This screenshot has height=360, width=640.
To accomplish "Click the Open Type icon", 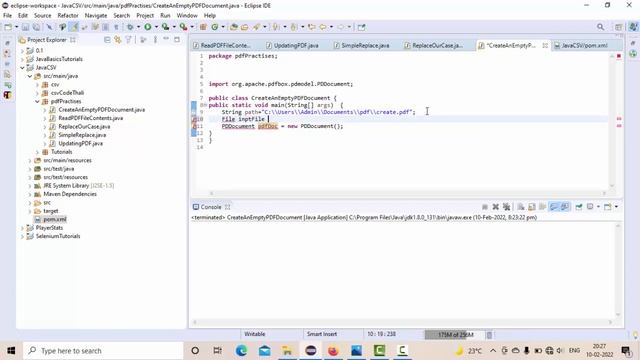I will click(x=234, y=27).
